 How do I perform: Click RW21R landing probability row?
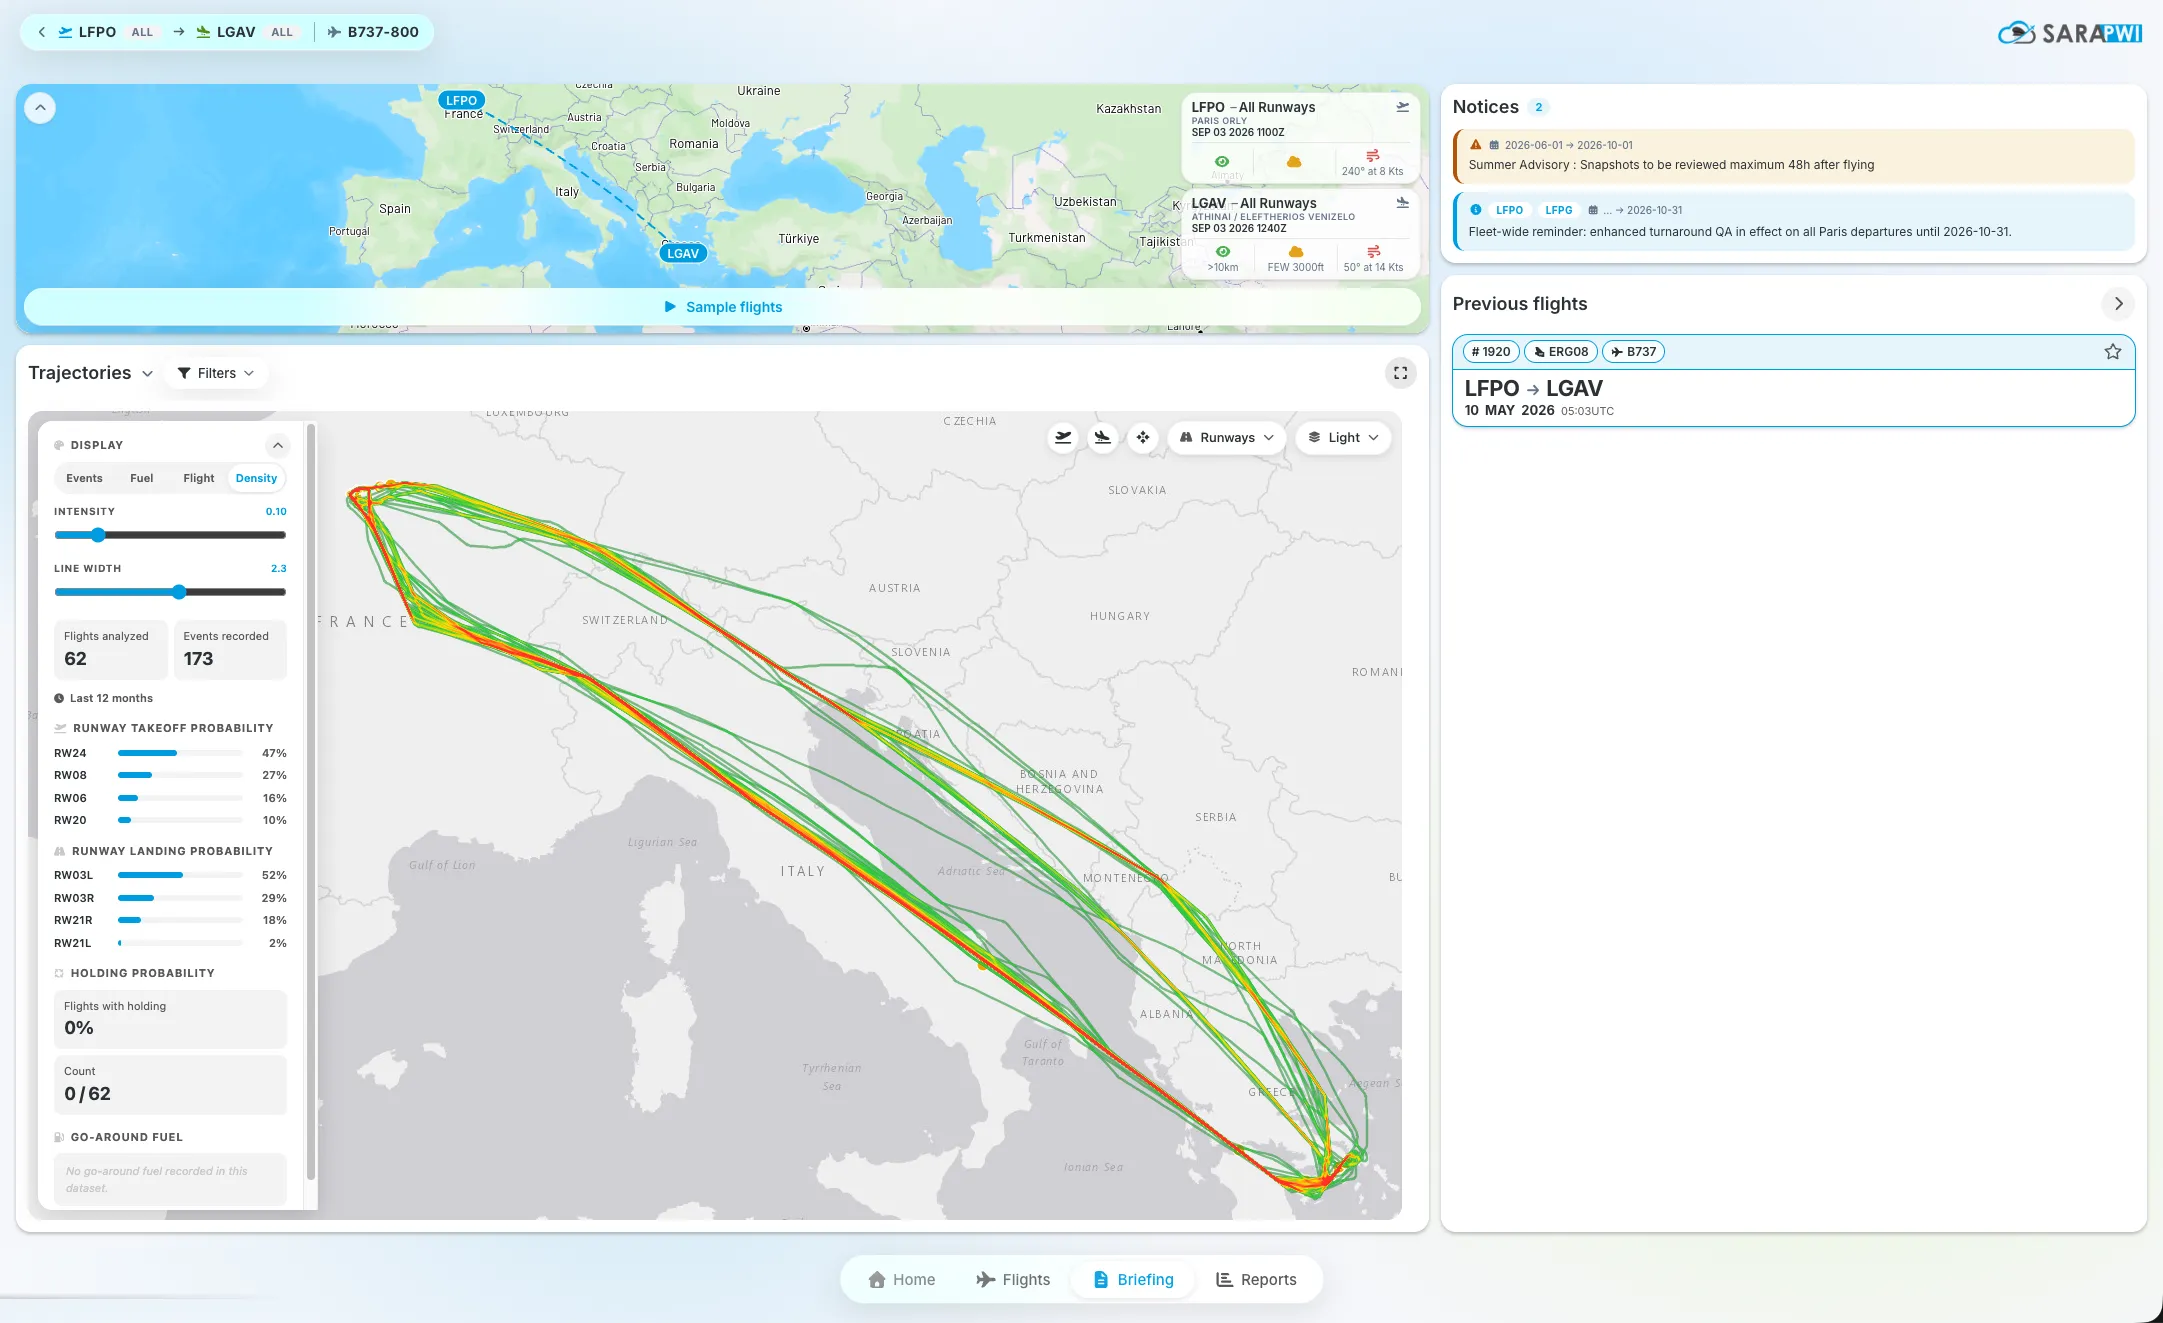click(x=170, y=920)
